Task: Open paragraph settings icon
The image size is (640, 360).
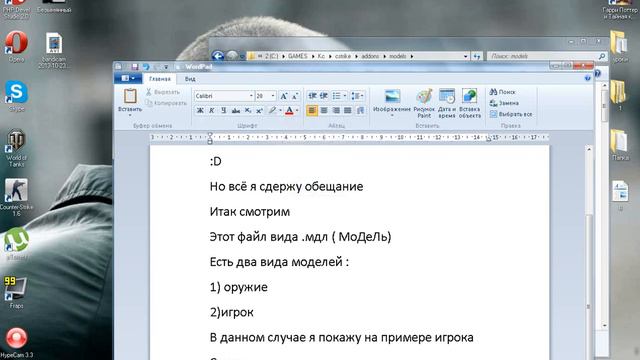Action: [x=360, y=110]
